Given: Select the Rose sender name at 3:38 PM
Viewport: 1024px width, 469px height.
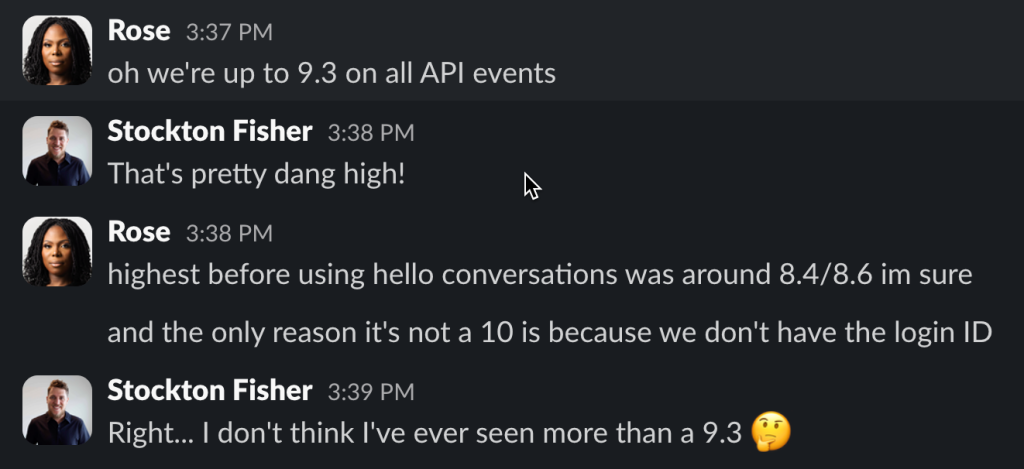Looking at the screenshot, I should [139, 232].
